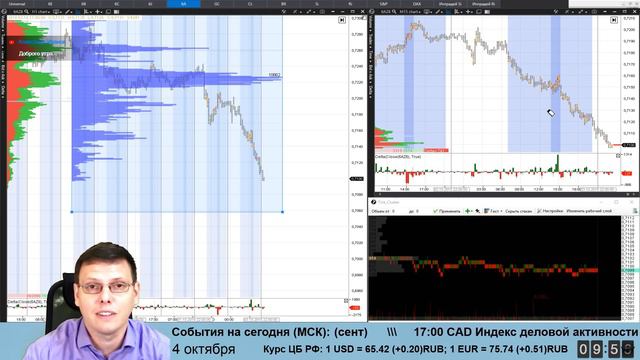
Task: Click the pin icon in right chart title bar
Action: [x=556, y=11]
